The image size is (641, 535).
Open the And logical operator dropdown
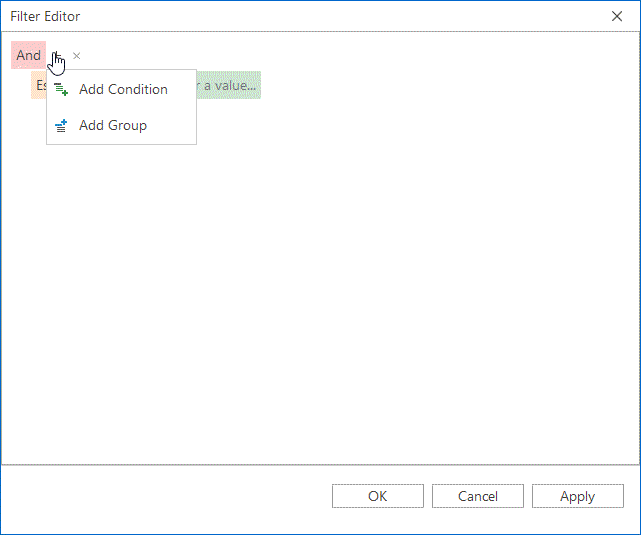tap(28, 55)
